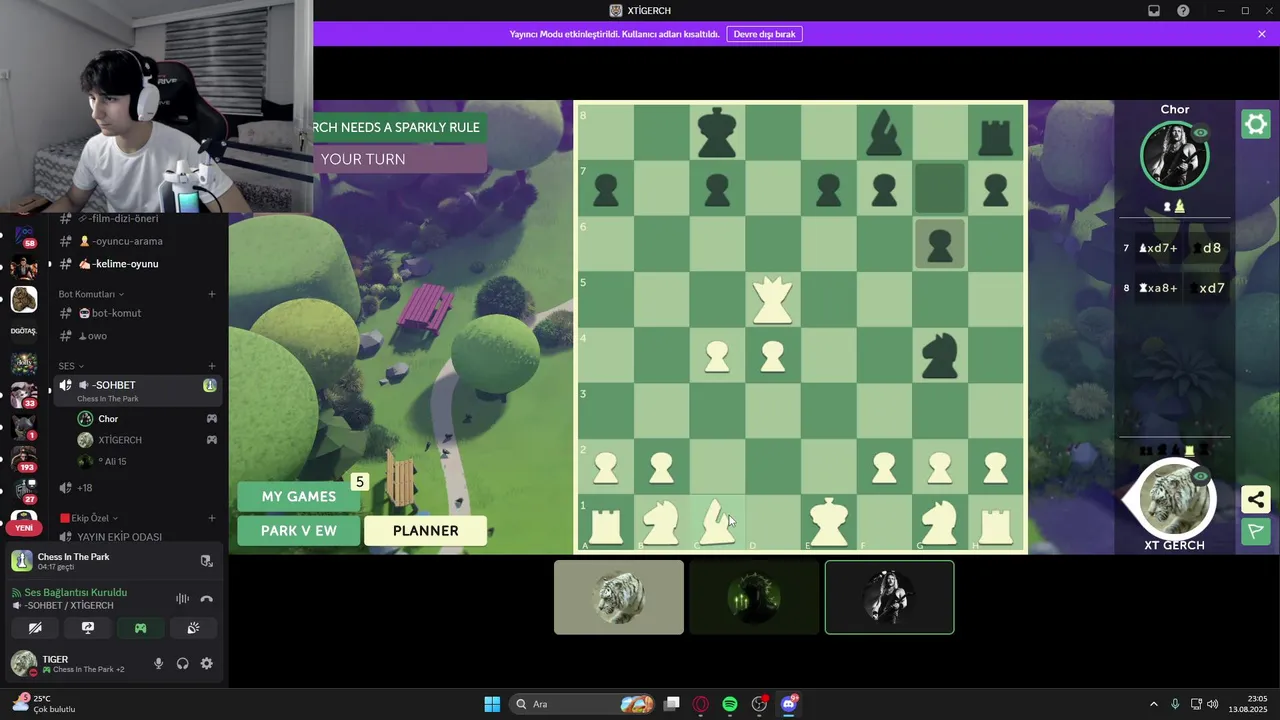Toggle the eye icon on XT GERCH's avatar
1280x720 pixels.
pos(1200,477)
